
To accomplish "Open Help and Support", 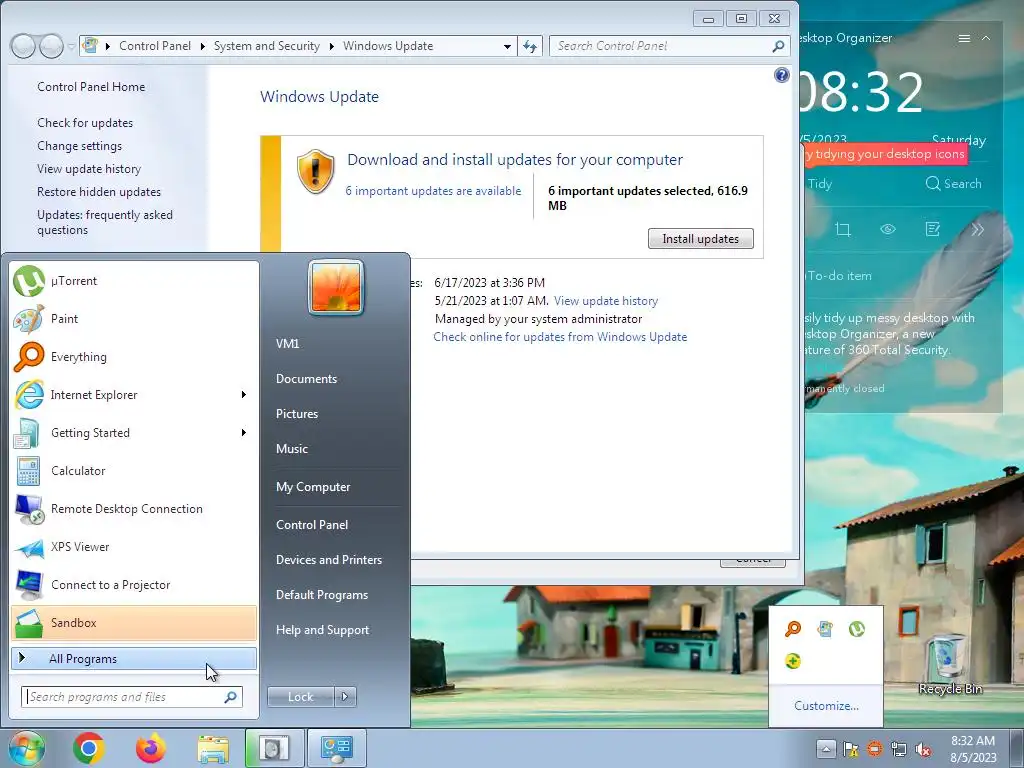I will tap(323, 630).
